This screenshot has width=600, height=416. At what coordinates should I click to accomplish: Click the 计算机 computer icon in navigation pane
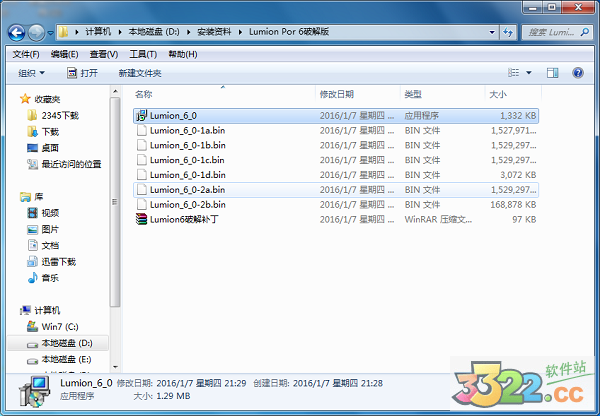point(25,310)
